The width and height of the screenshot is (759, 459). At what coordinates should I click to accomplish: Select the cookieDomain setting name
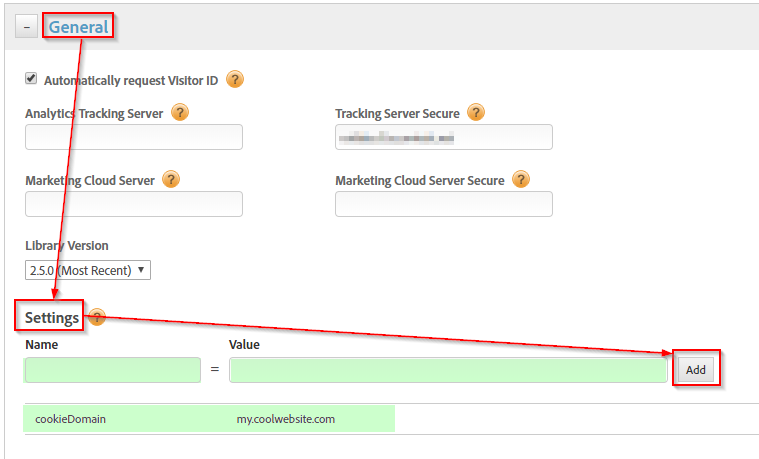(x=70, y=419)
